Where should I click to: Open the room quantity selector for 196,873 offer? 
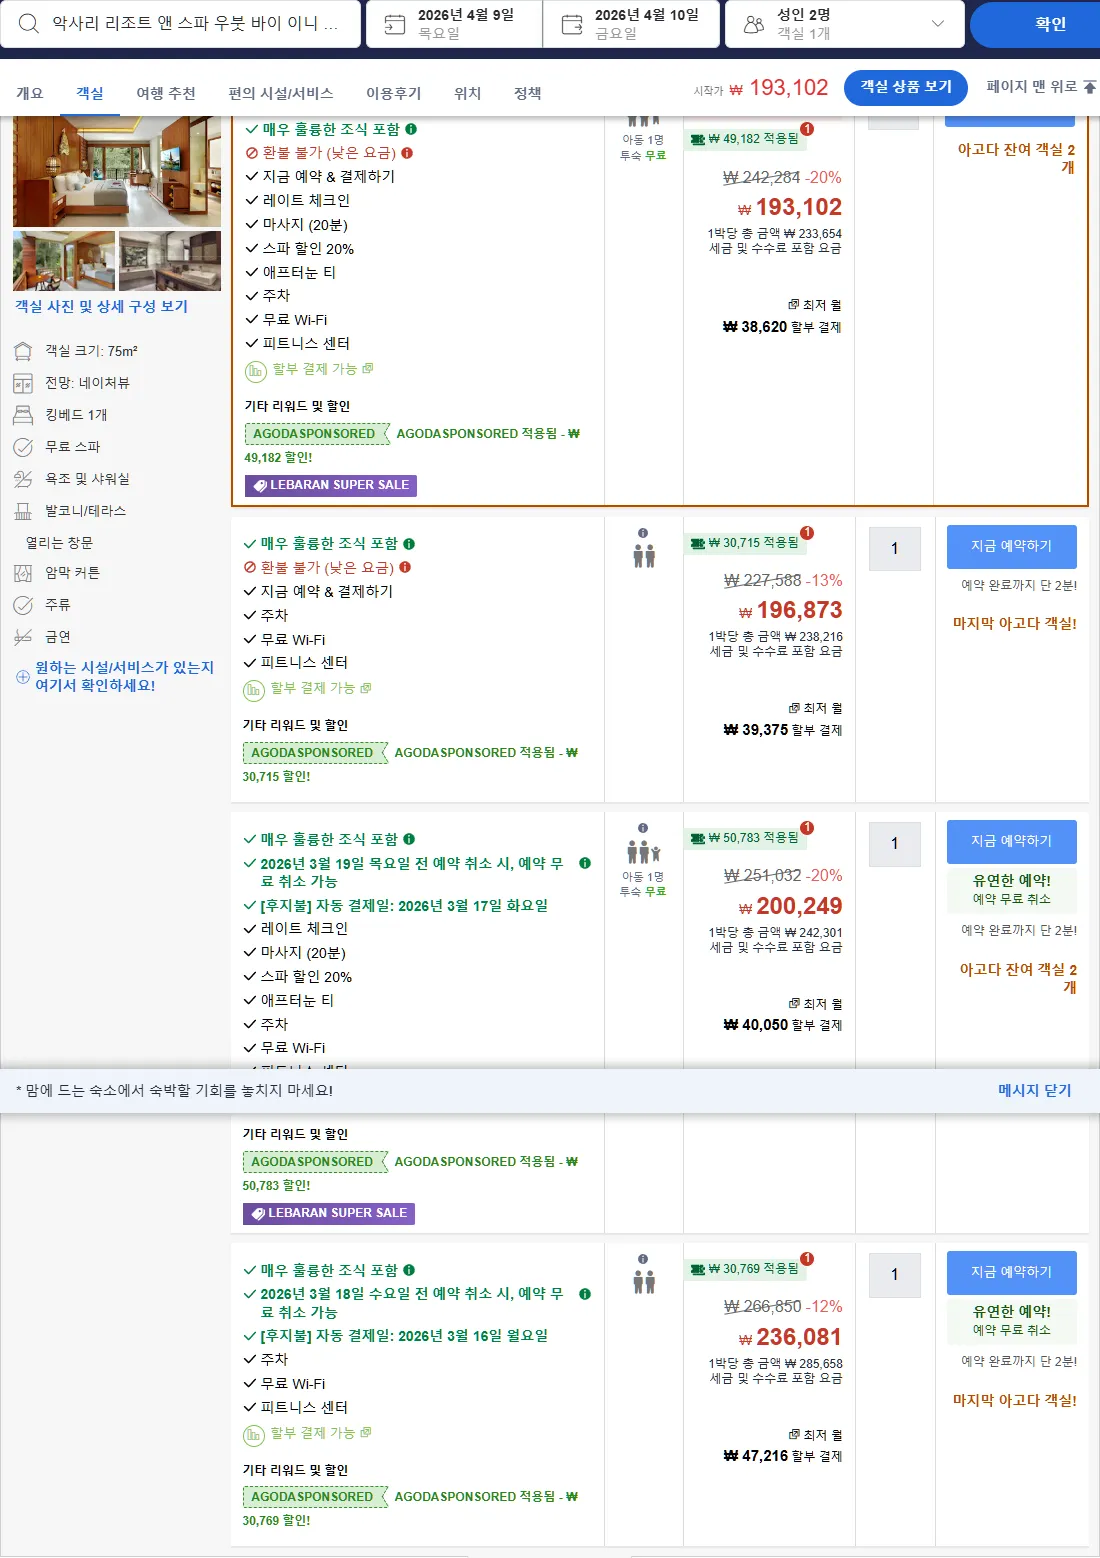[895, 549]
